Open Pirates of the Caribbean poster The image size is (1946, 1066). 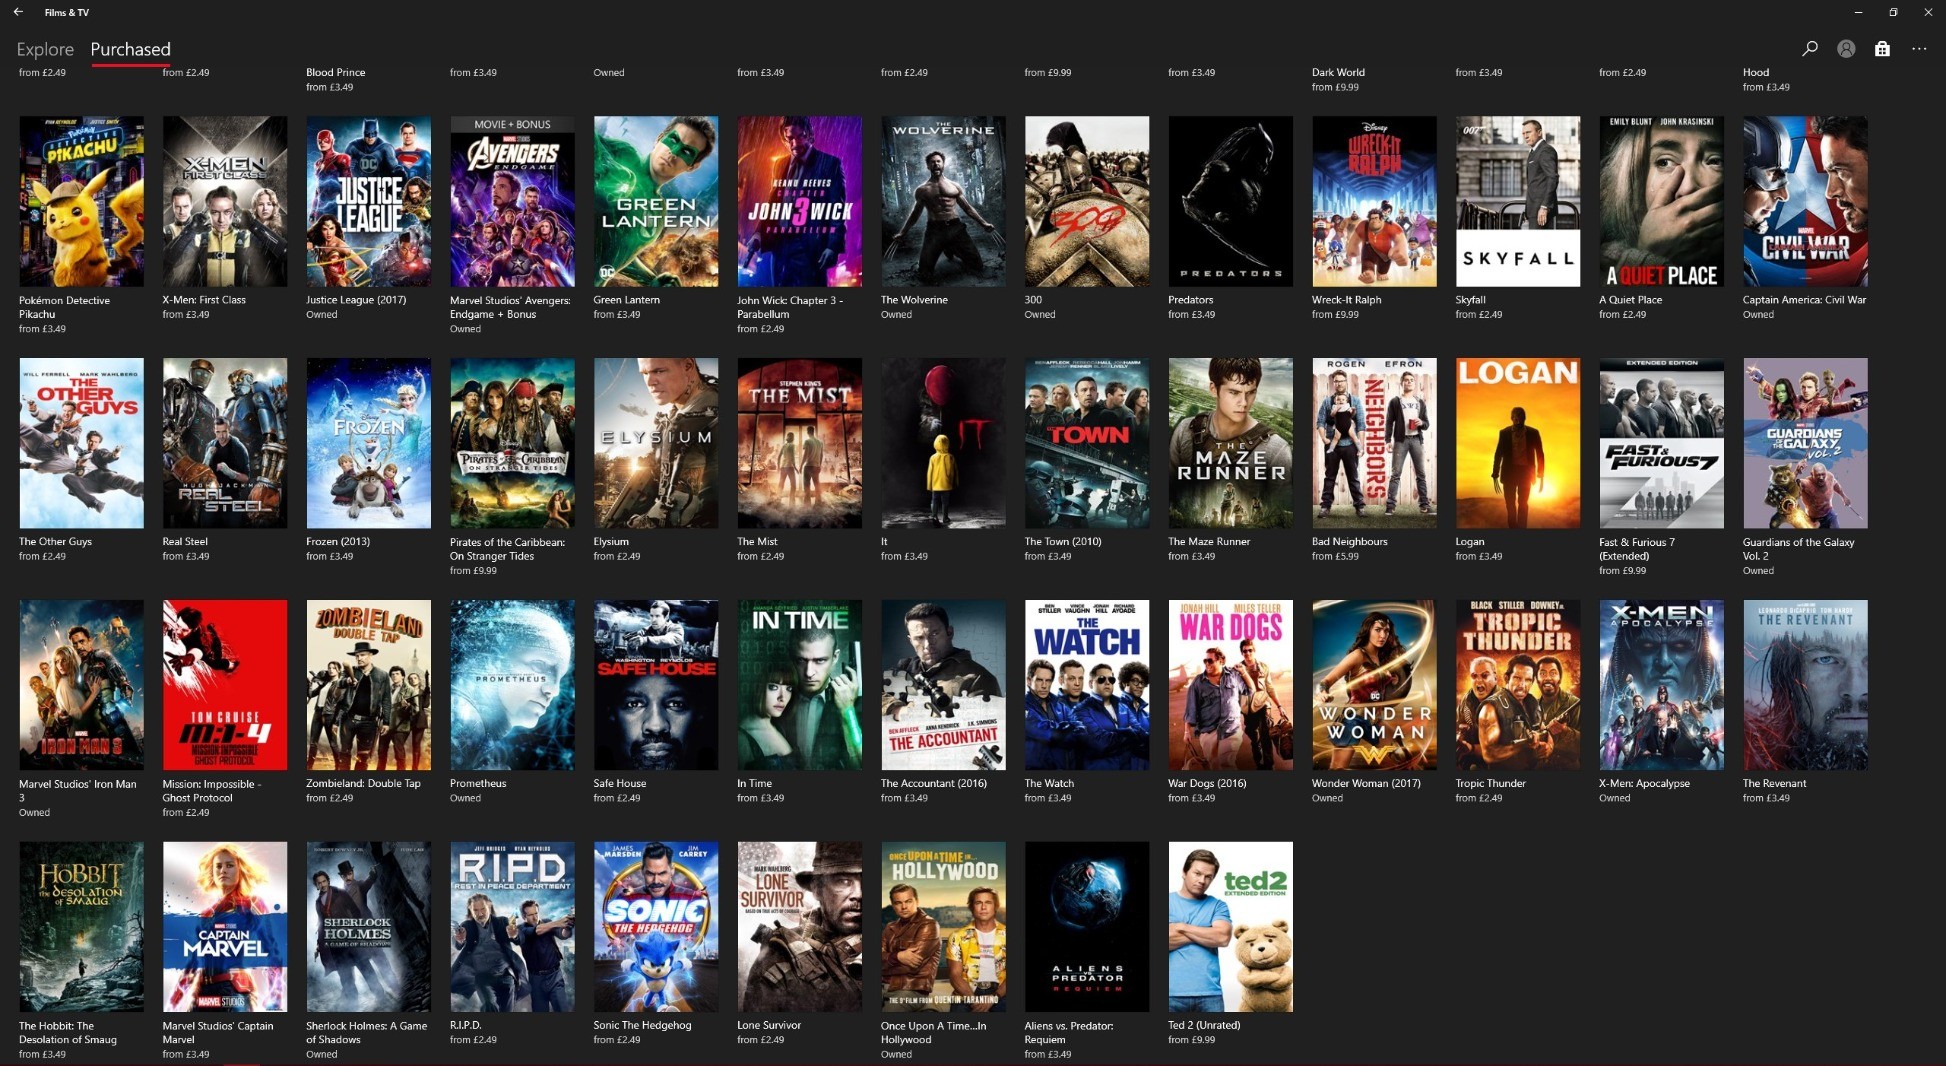coord(512,443)
